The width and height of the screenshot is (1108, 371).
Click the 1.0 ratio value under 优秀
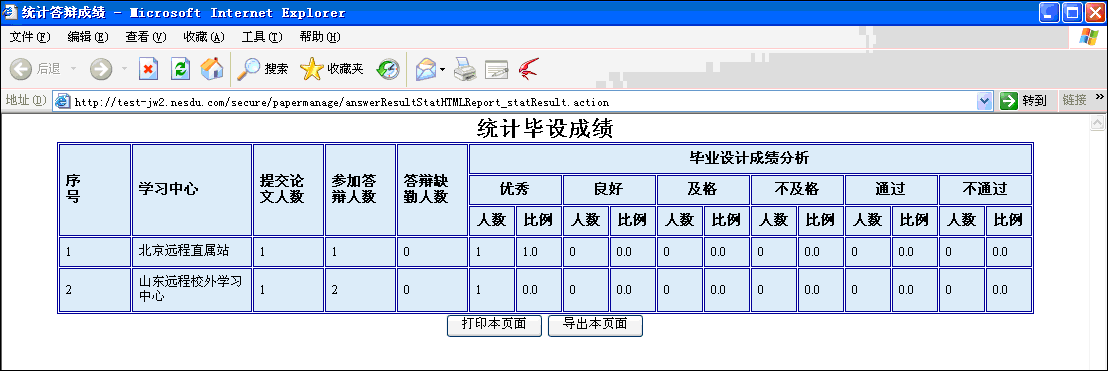pos(538,251)
